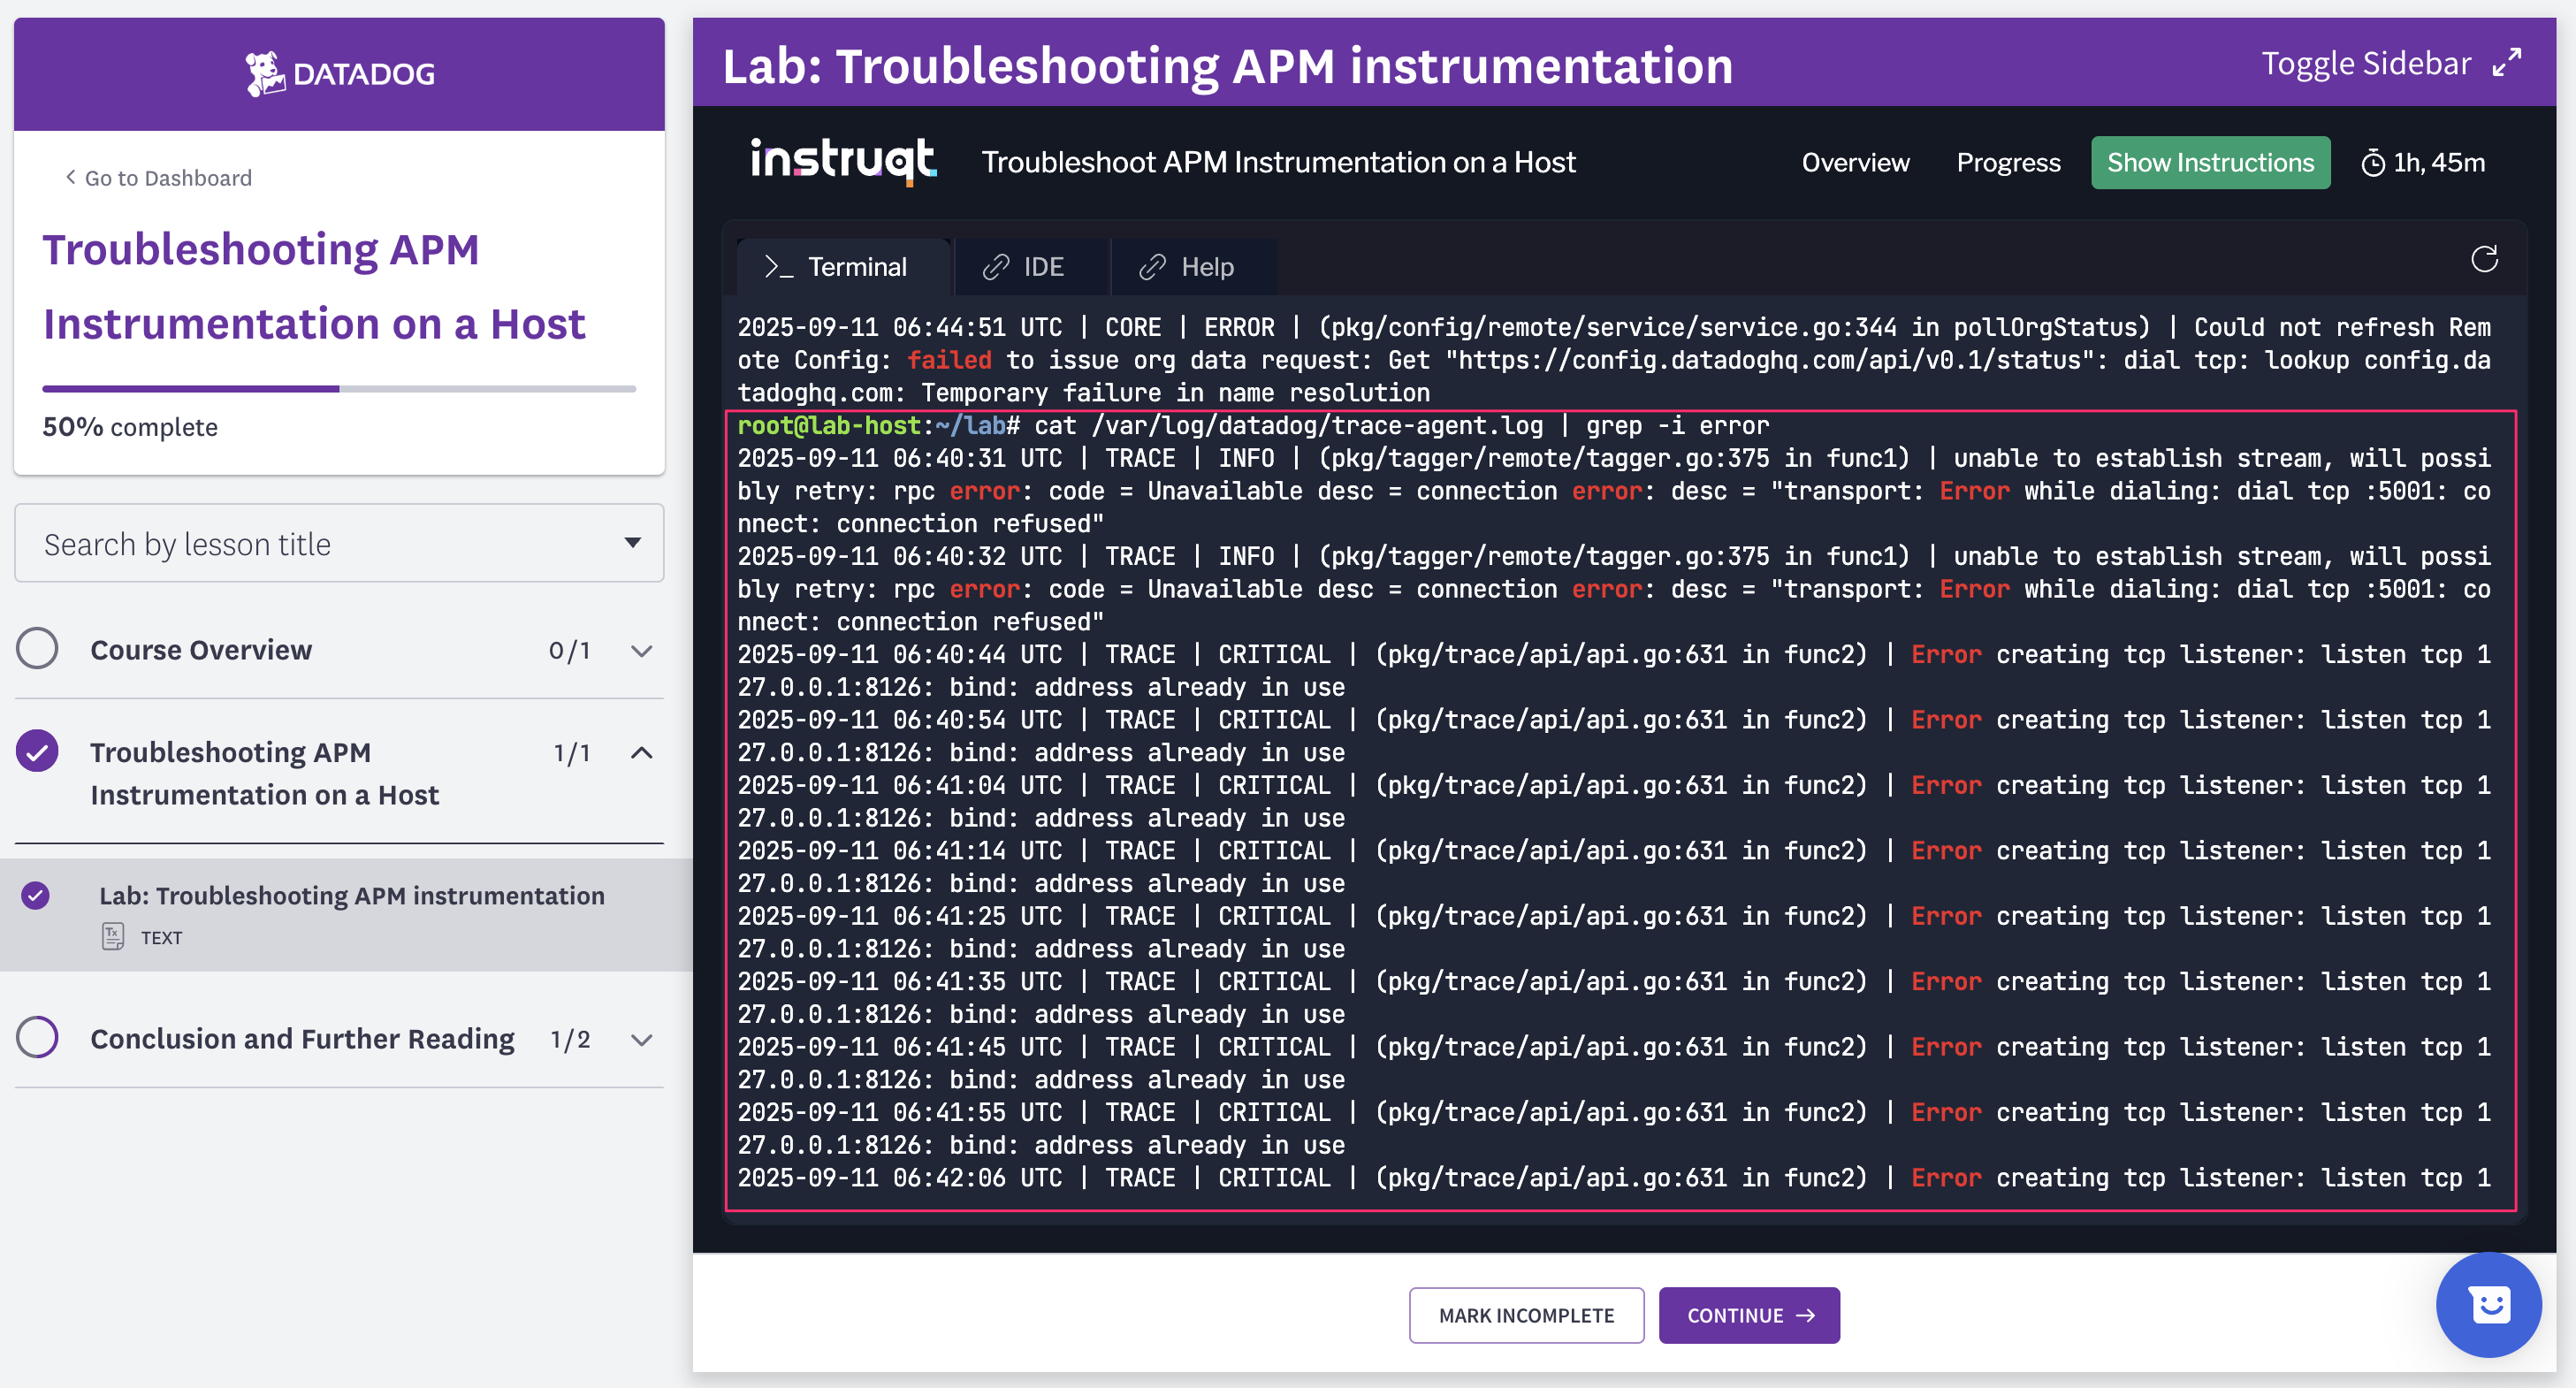Open the Progress menu item
Image resolution: width=2576 pixels, height=1388 pixels.
point(2008,163)
